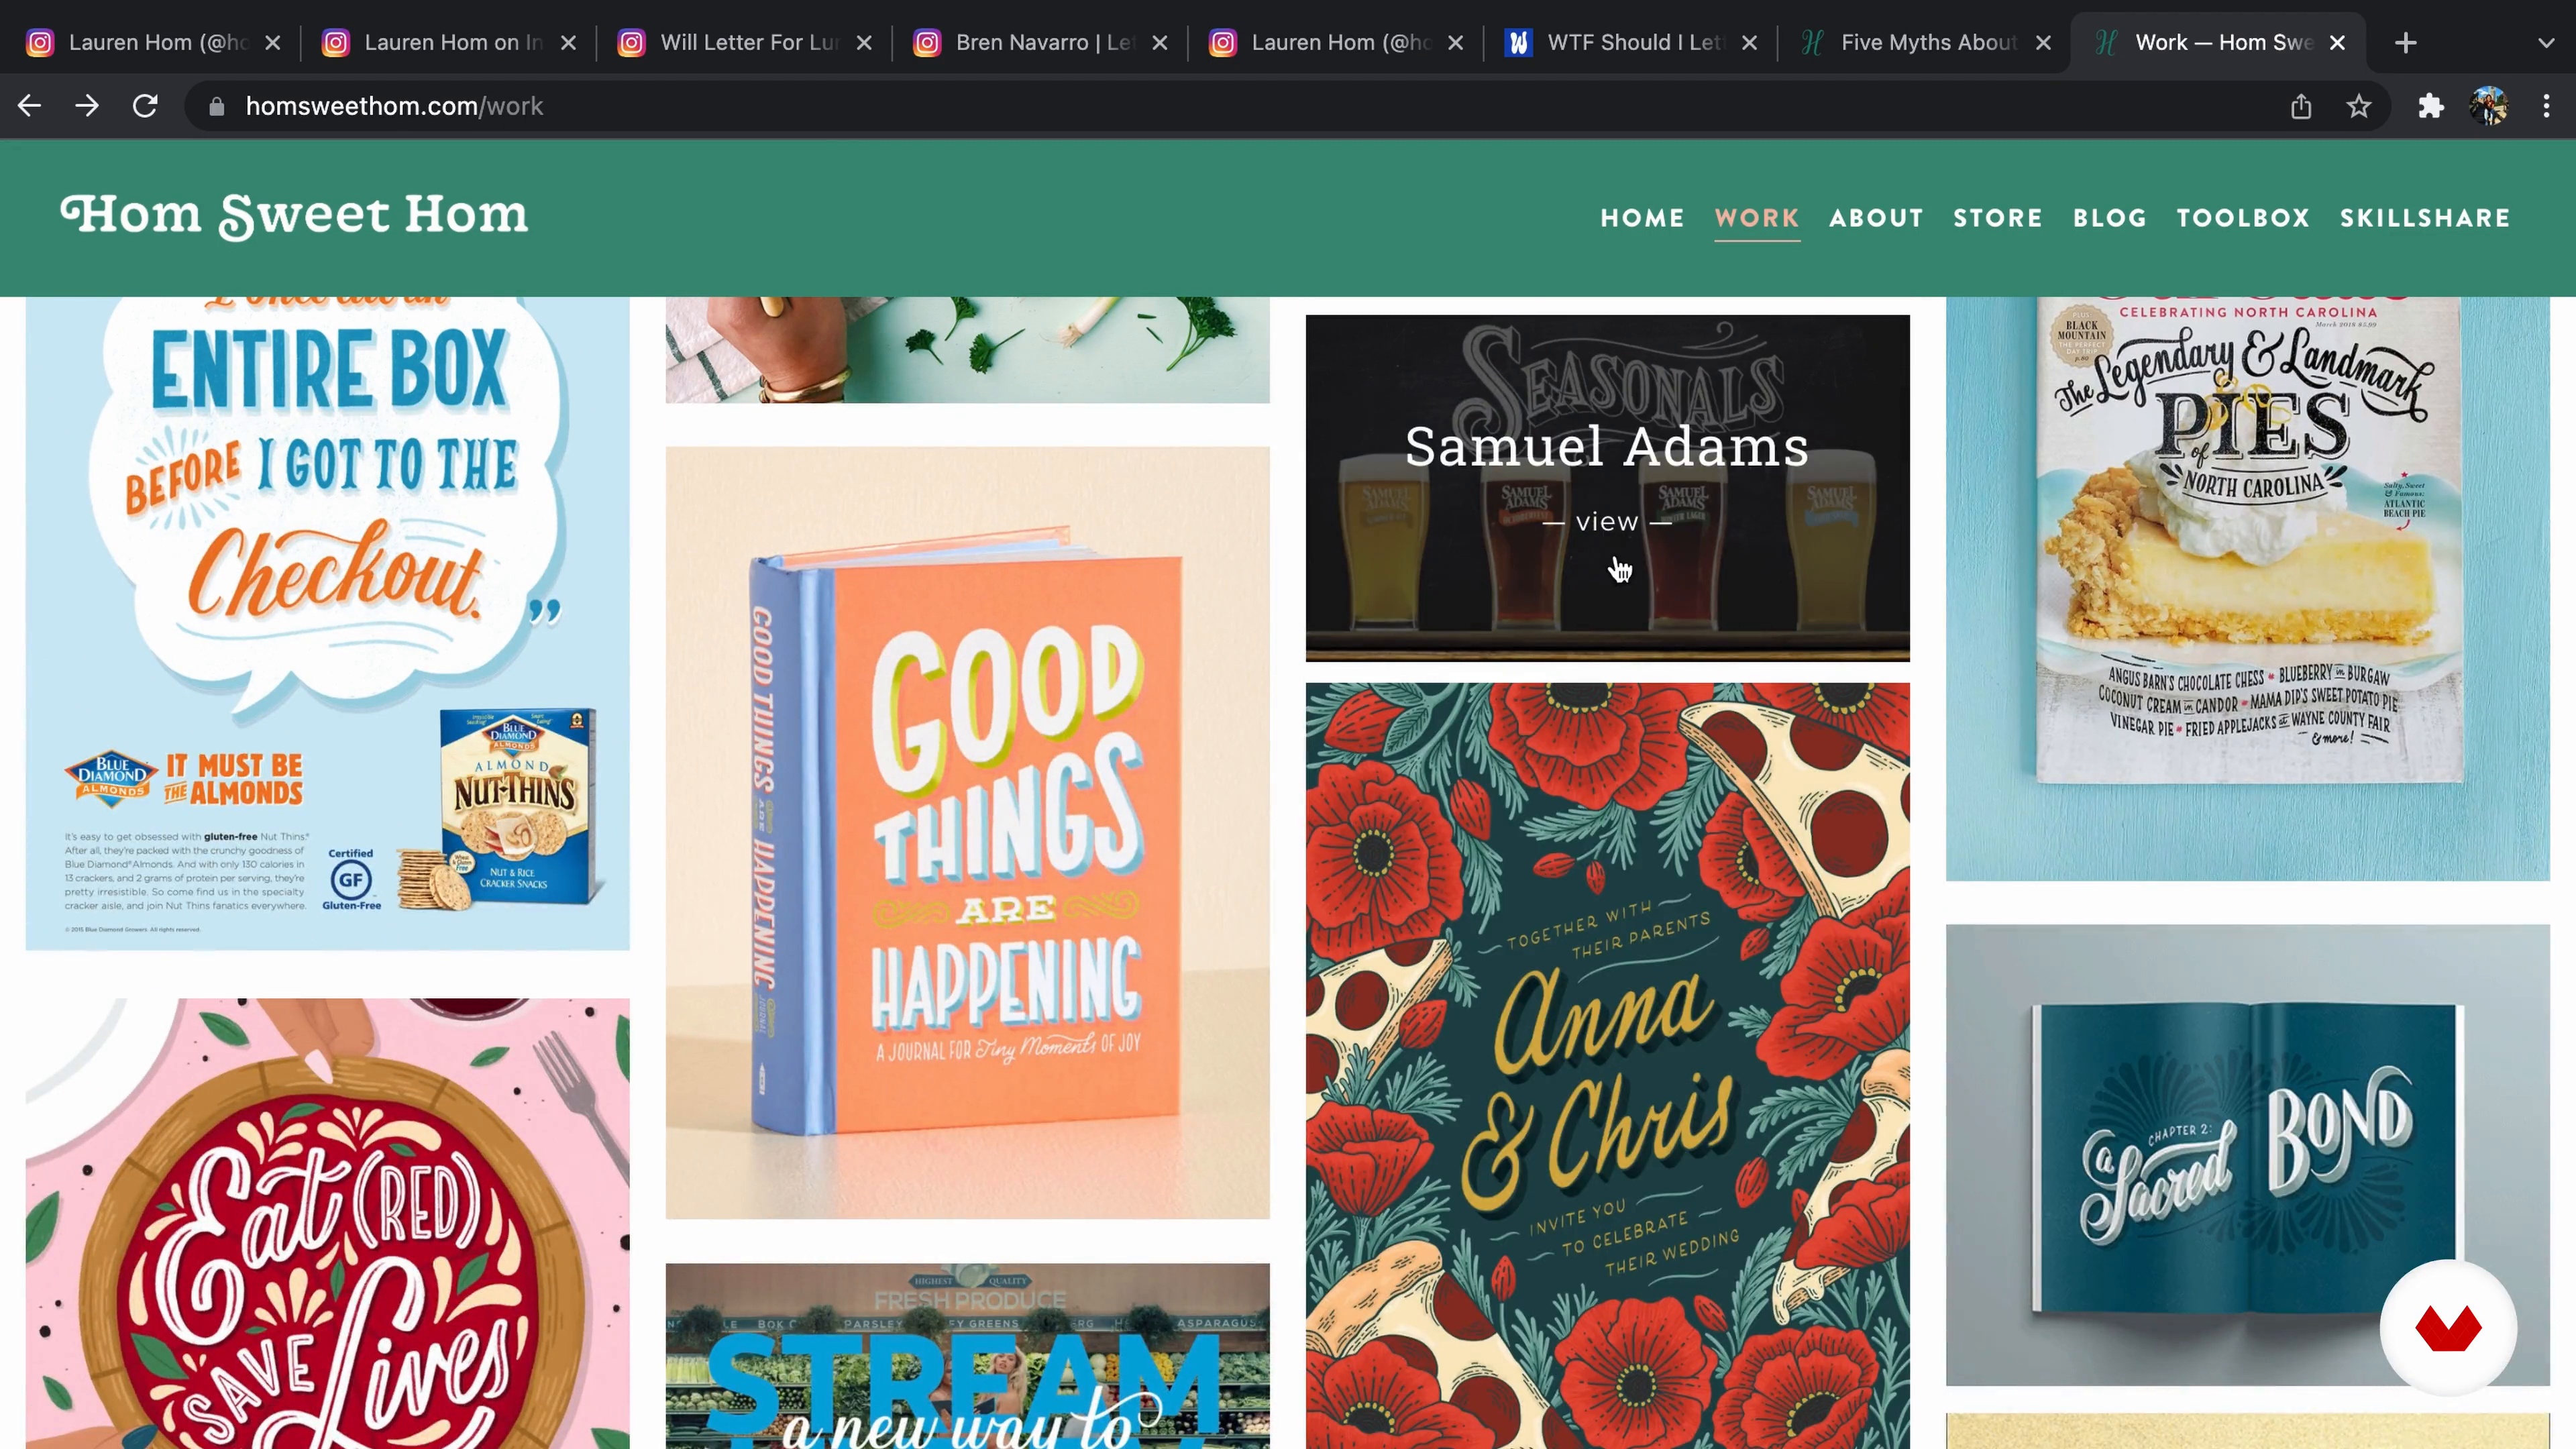Close the WTF Should I Letter tab
This screenshot has width=2576, height=1449.
(1749, 43)
